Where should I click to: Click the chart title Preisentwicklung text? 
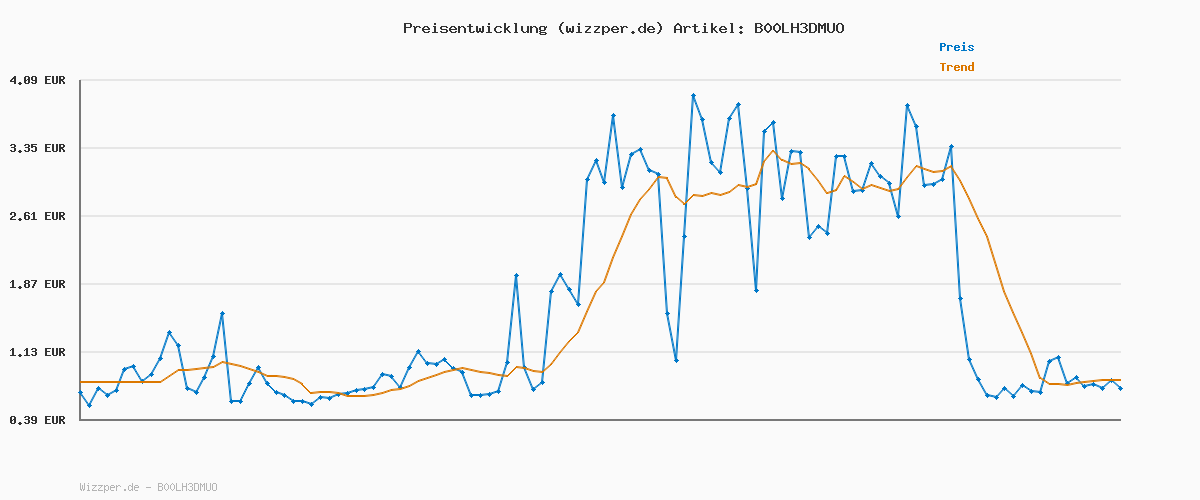click(472, 28)
